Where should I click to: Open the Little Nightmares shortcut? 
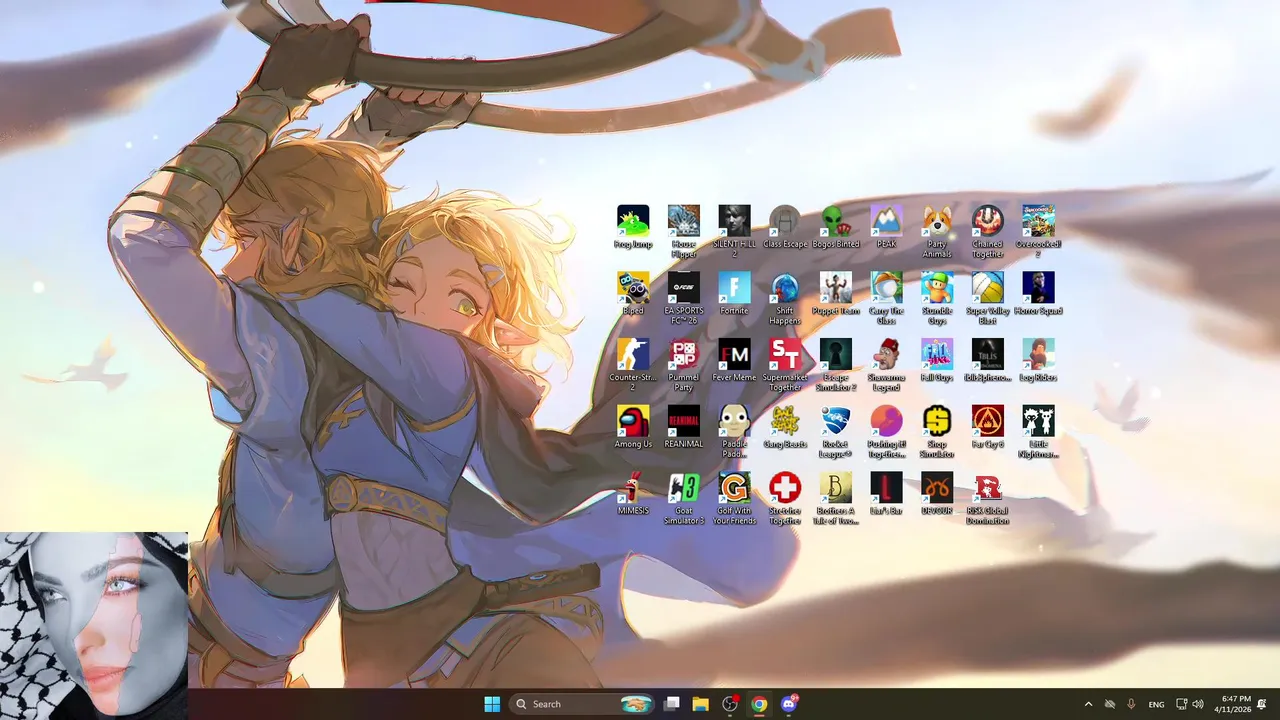point(1038,432)
